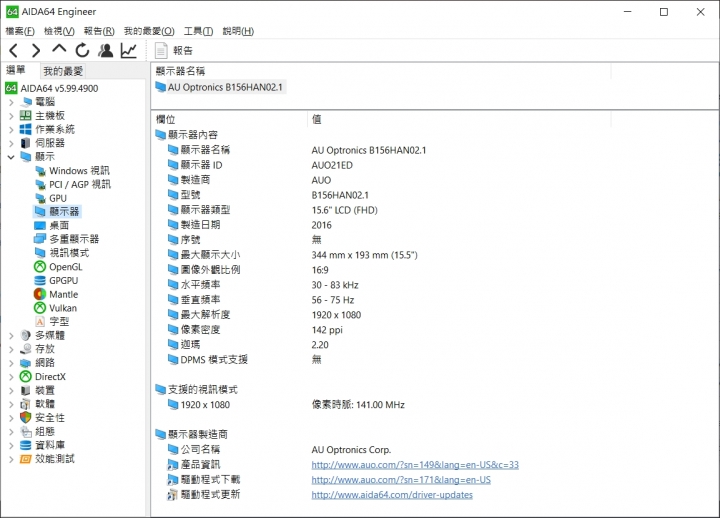This screenshot has height=518, width=720.
Task: Click the 軟體 software icon
Action: click(26, 404)
